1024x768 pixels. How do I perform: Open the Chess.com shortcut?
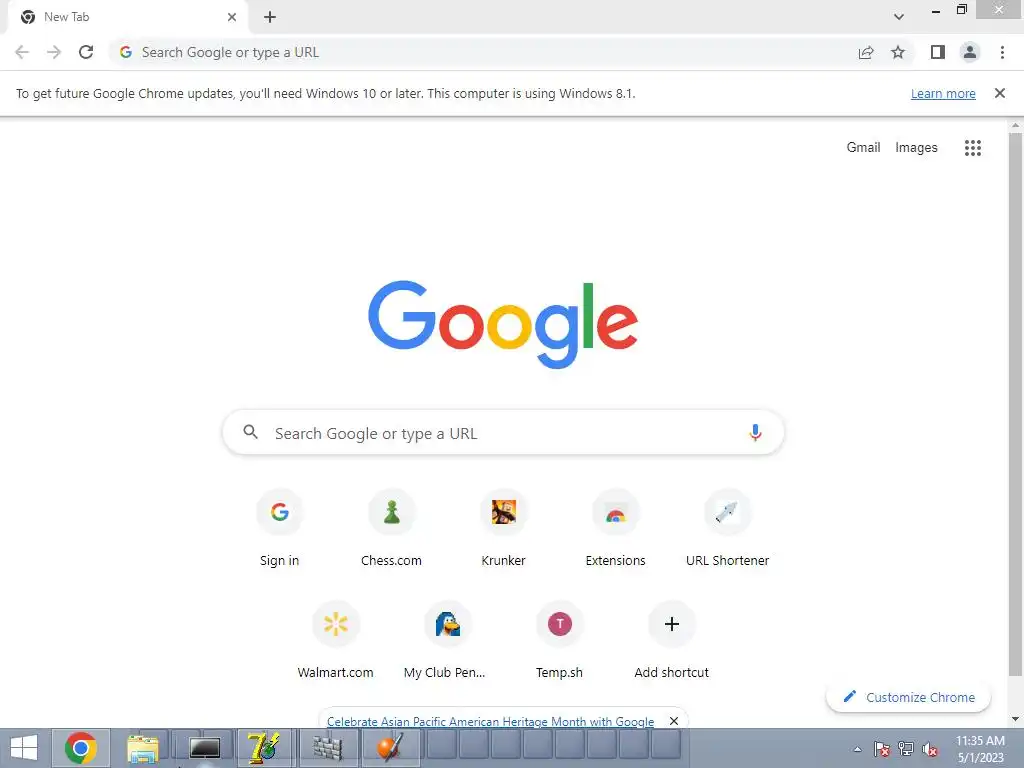tap(391, 528)
